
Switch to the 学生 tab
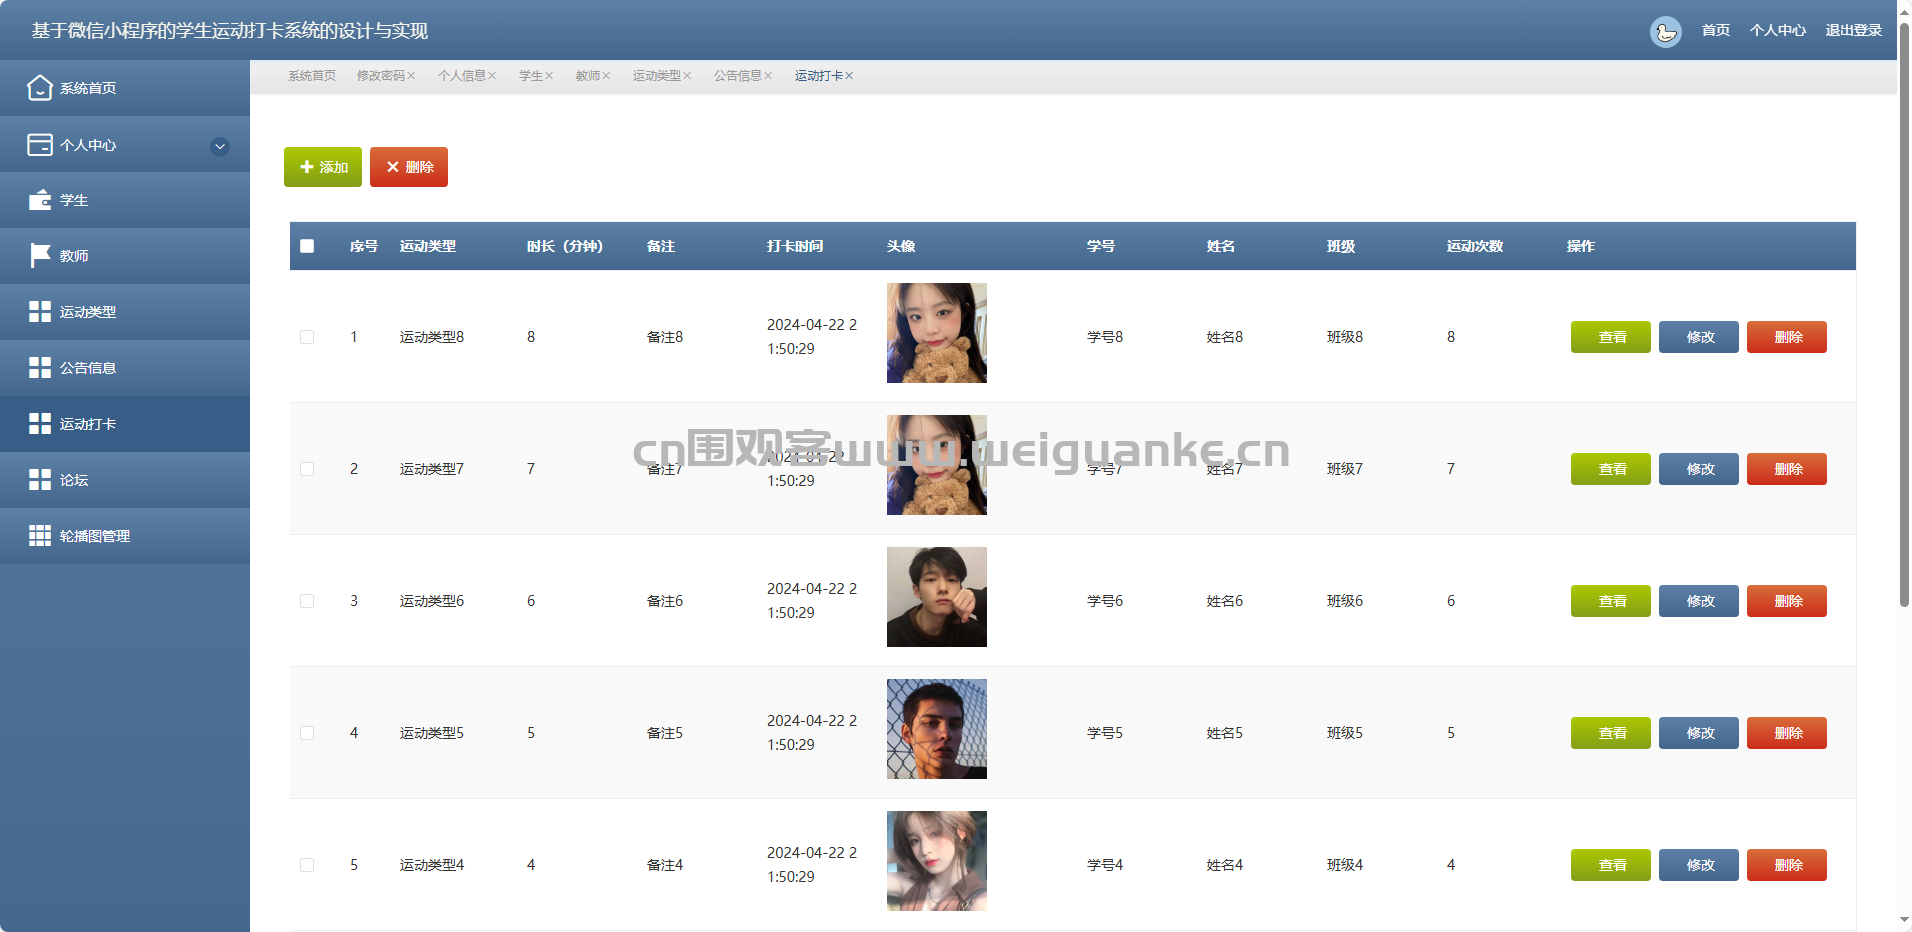[530, 76]
